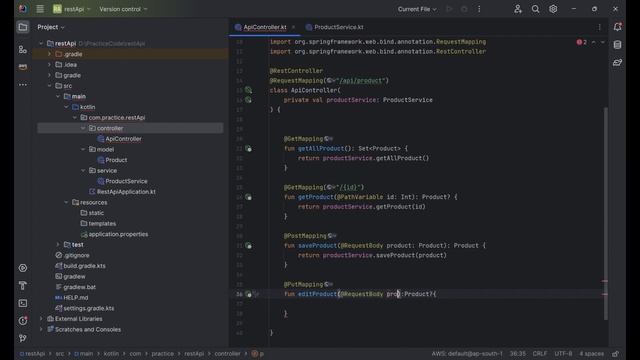This screenshot has height=360, width=640.
Task: Open the Problems tool window icon
Action: click(x=23, y=321)
